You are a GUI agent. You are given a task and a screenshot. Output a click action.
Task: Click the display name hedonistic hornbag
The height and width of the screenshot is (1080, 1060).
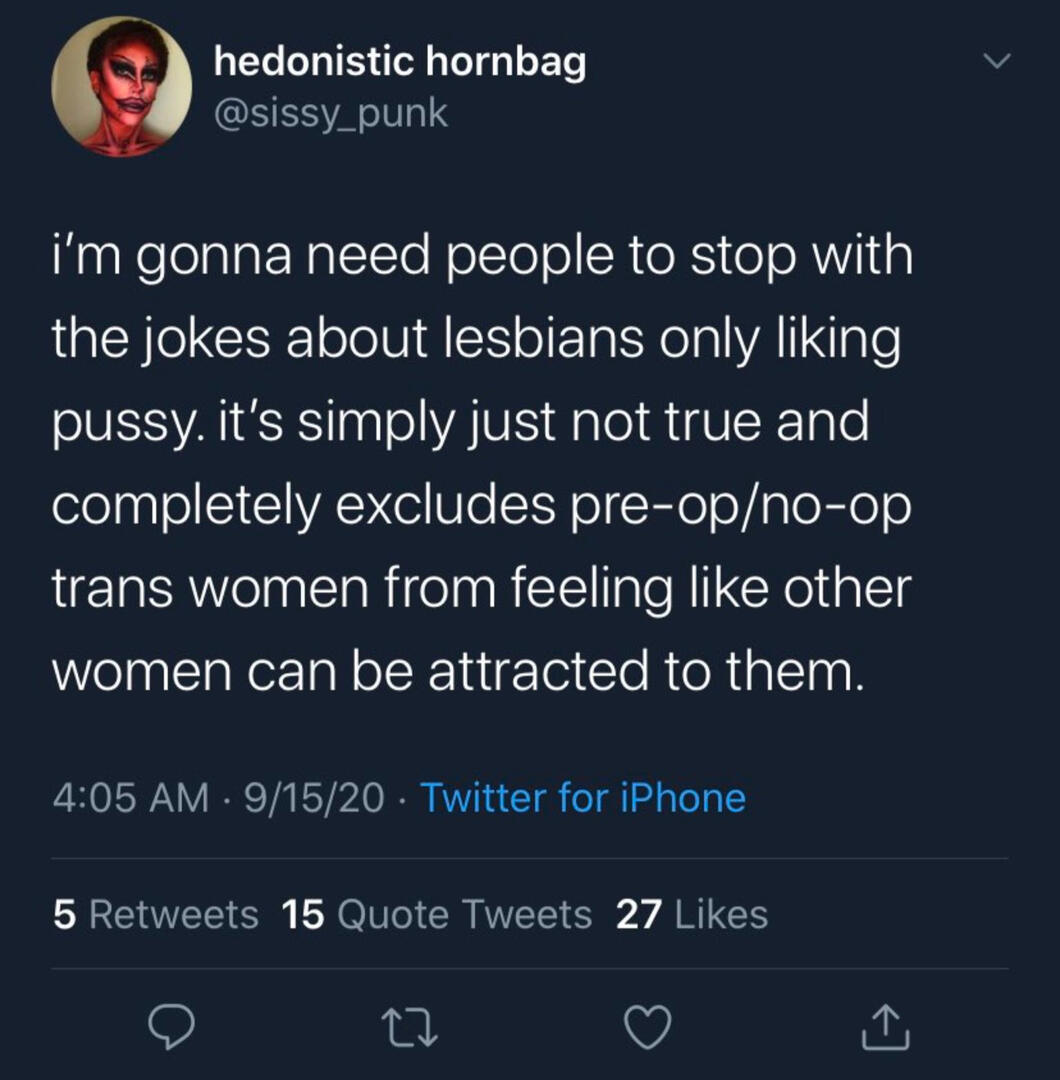coord(400,64)
